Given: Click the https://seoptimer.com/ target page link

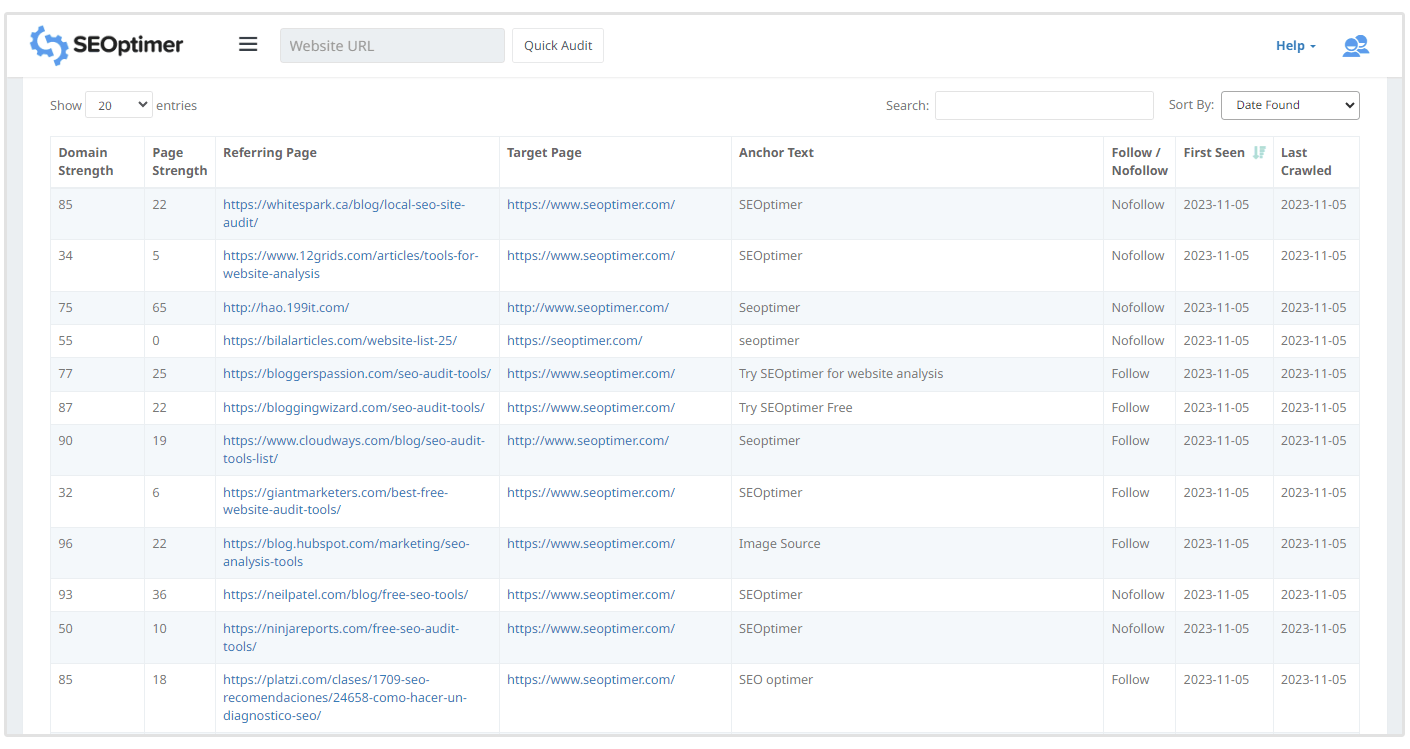Looking at the screenshot, I should [574, 341].
